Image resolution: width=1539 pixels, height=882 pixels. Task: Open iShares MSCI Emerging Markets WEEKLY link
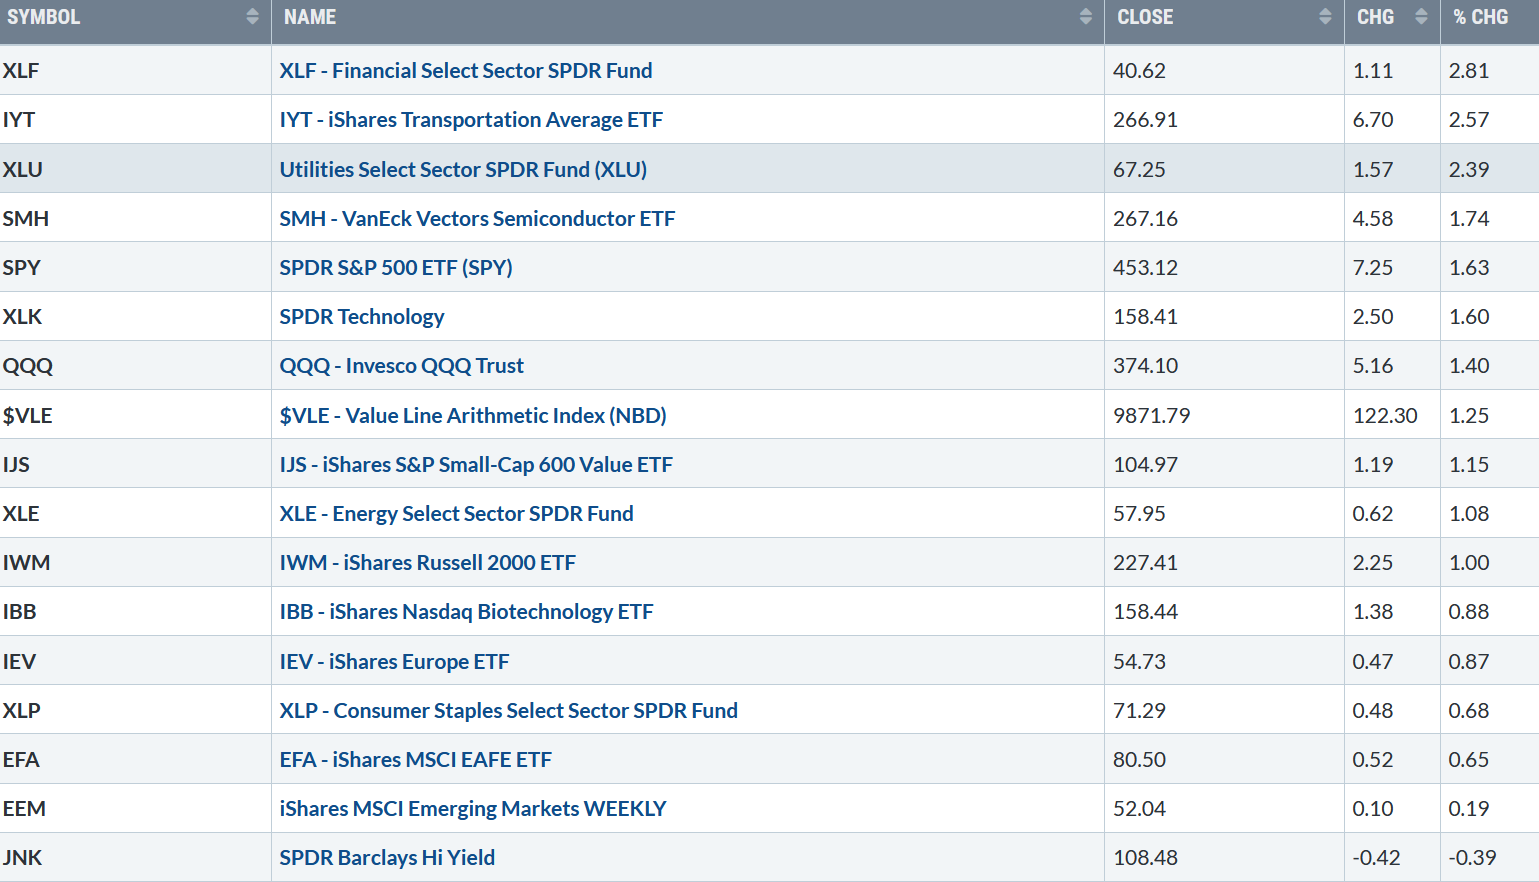(473, 809)
